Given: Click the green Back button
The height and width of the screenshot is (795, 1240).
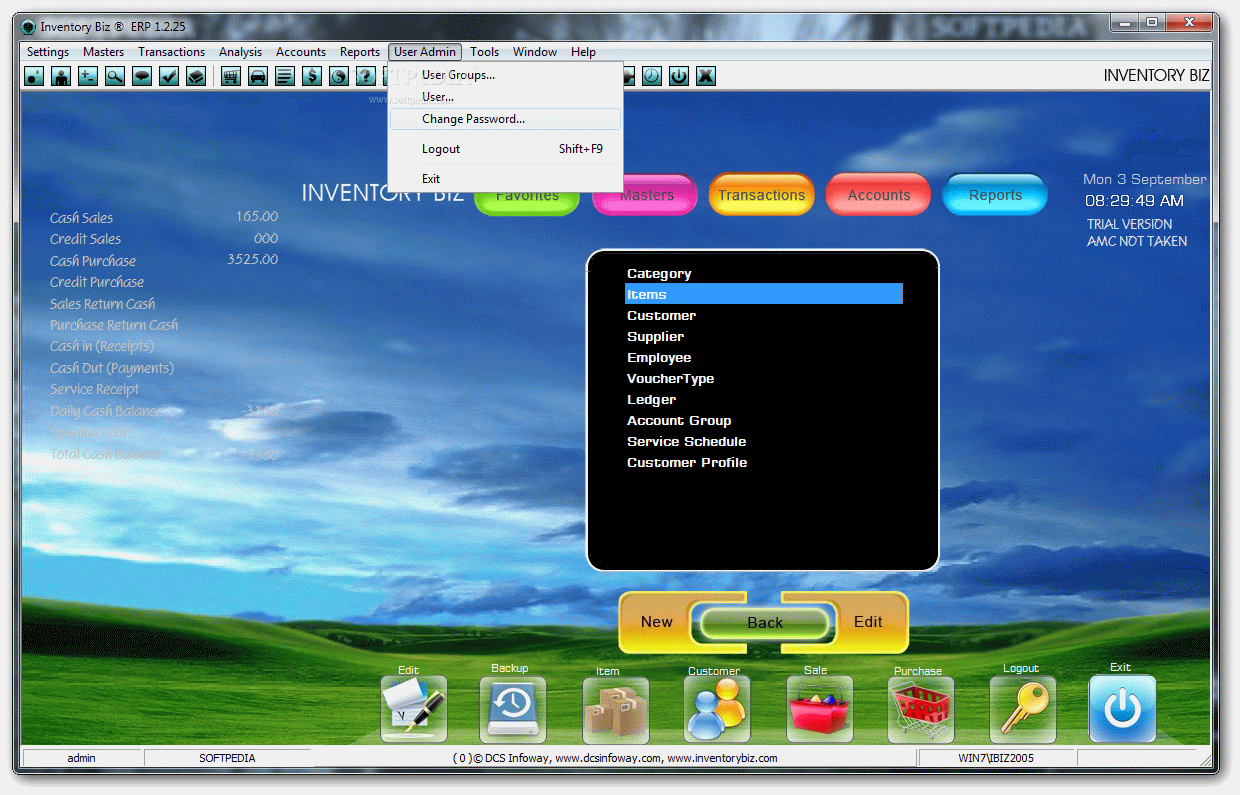Looking at the screenshot, I should 765,623.
